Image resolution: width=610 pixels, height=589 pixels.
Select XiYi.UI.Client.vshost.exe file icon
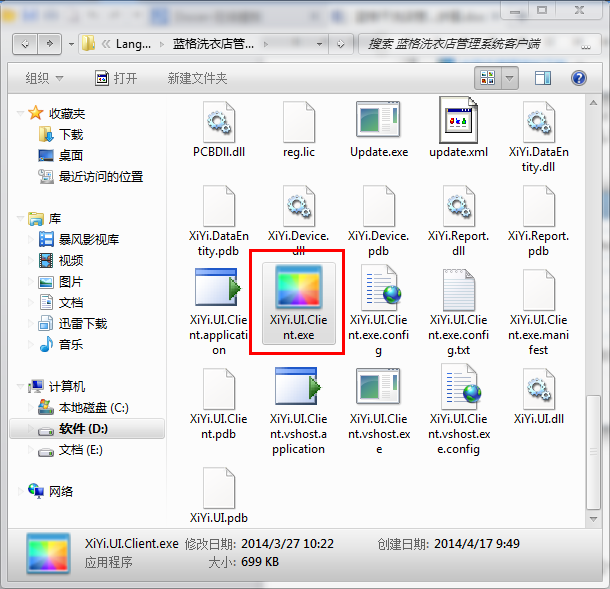378,387
